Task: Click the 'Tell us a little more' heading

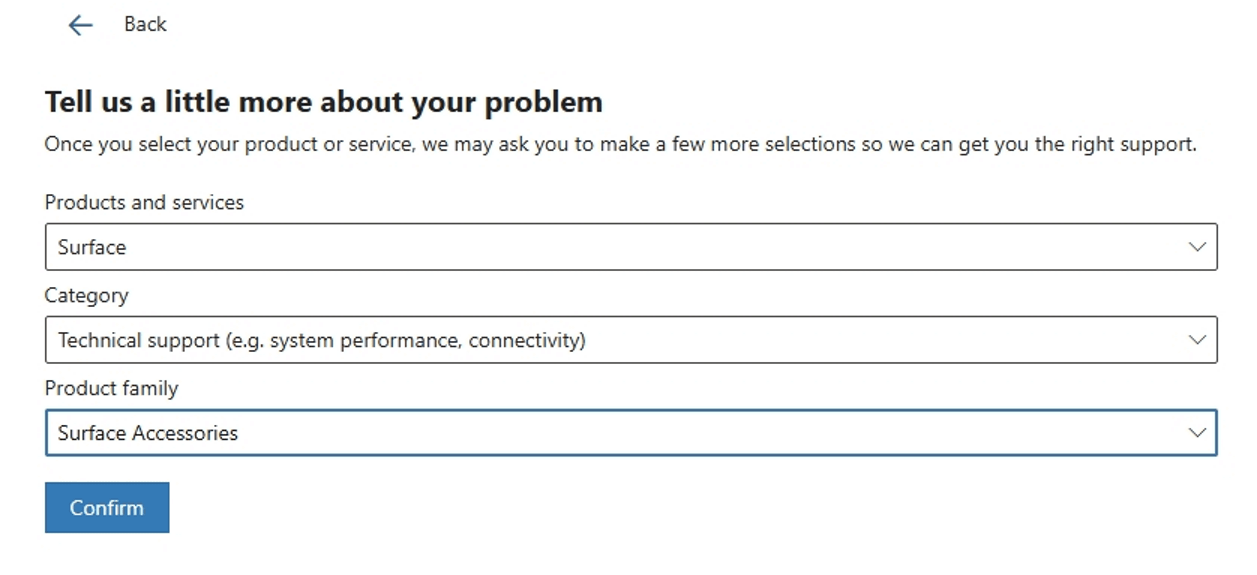Action: point(324,102)
